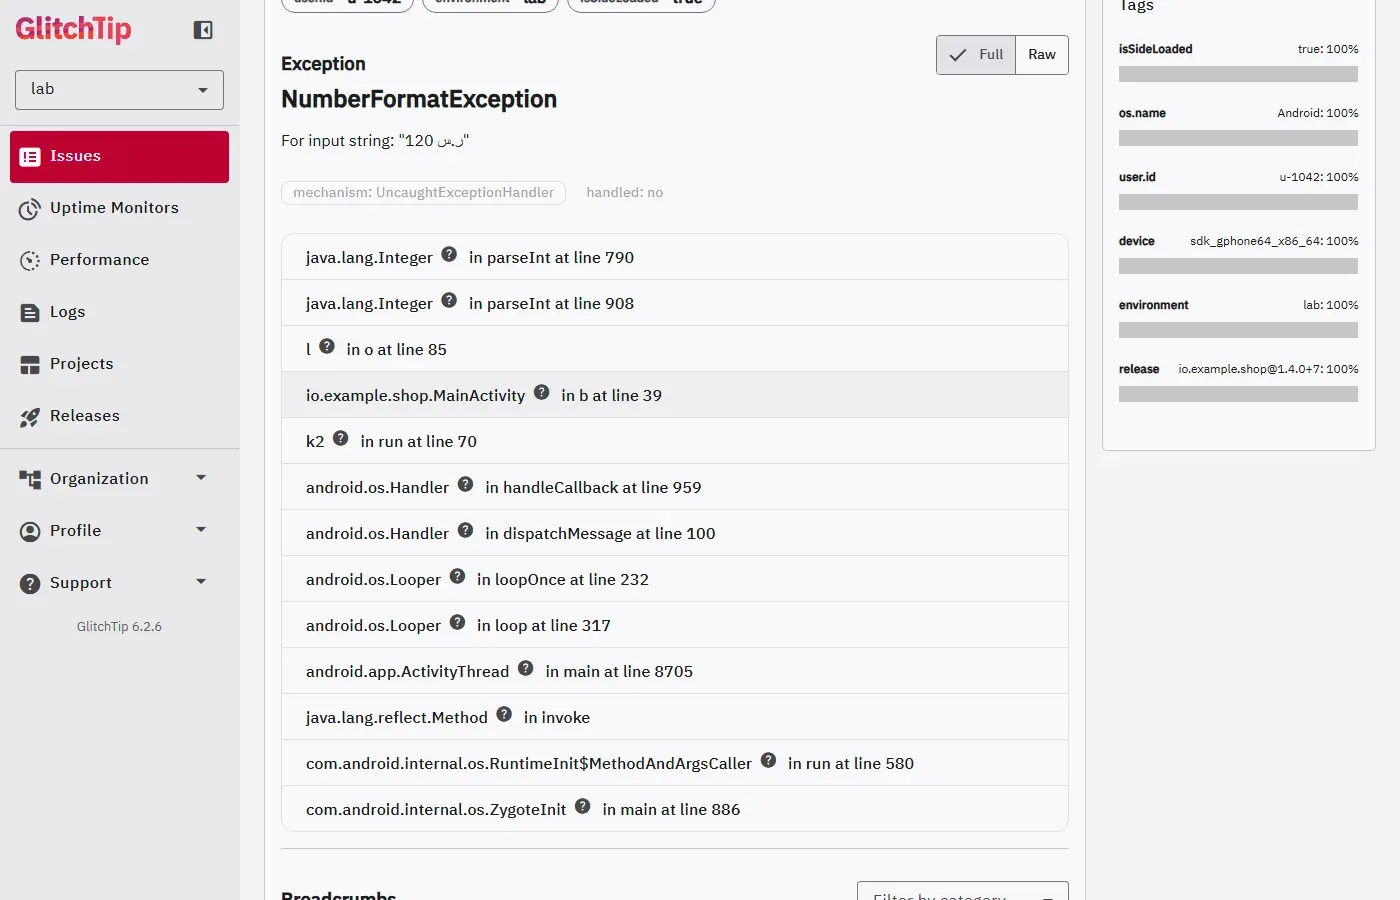Viewport: 1400px width, 900px height.
Task: Open Projects page link
Action: pos(119,365)
